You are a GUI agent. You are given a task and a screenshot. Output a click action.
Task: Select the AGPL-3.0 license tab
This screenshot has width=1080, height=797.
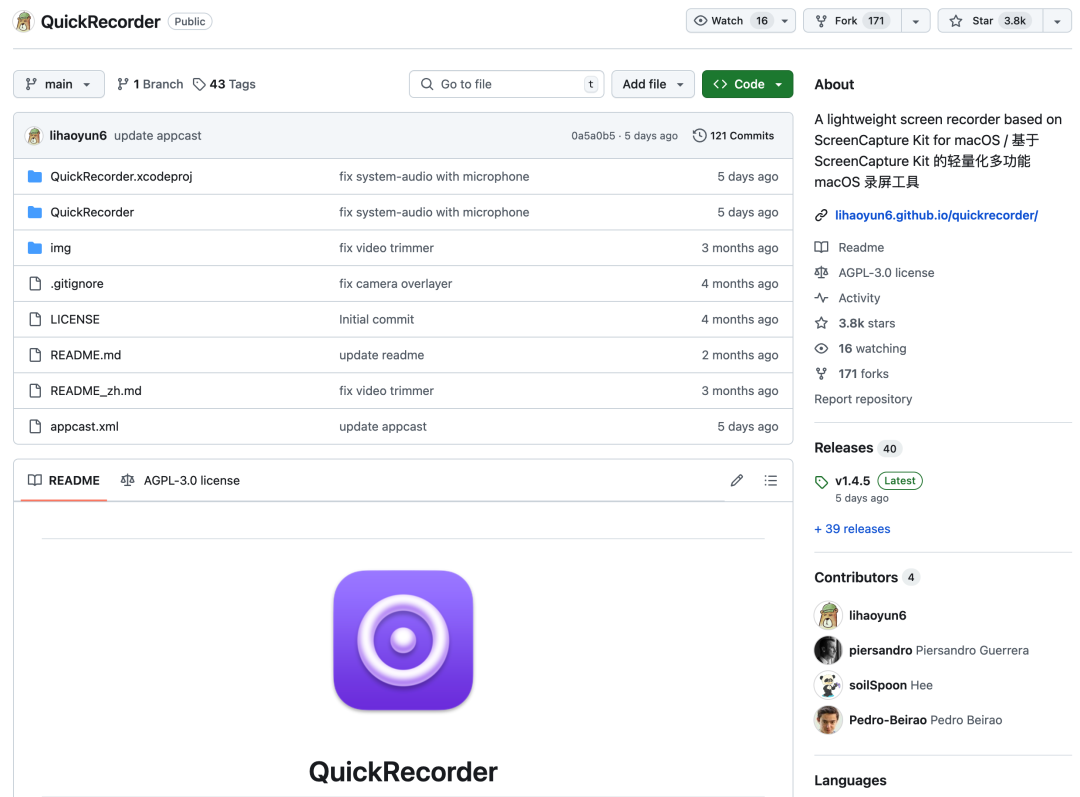pos(180,480)
